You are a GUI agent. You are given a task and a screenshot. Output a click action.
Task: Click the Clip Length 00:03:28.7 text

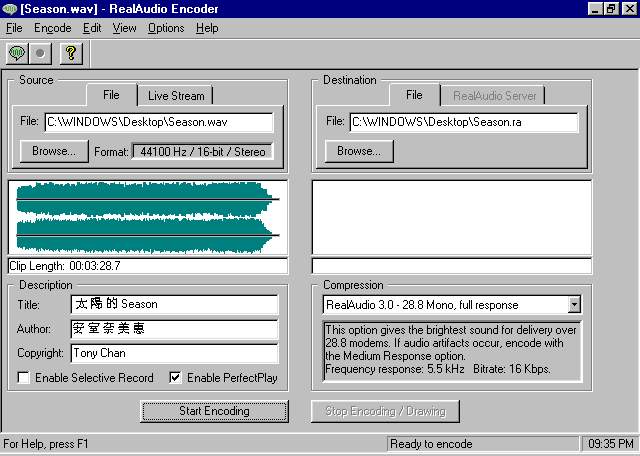pyautogui.click(x=65, y=266)
